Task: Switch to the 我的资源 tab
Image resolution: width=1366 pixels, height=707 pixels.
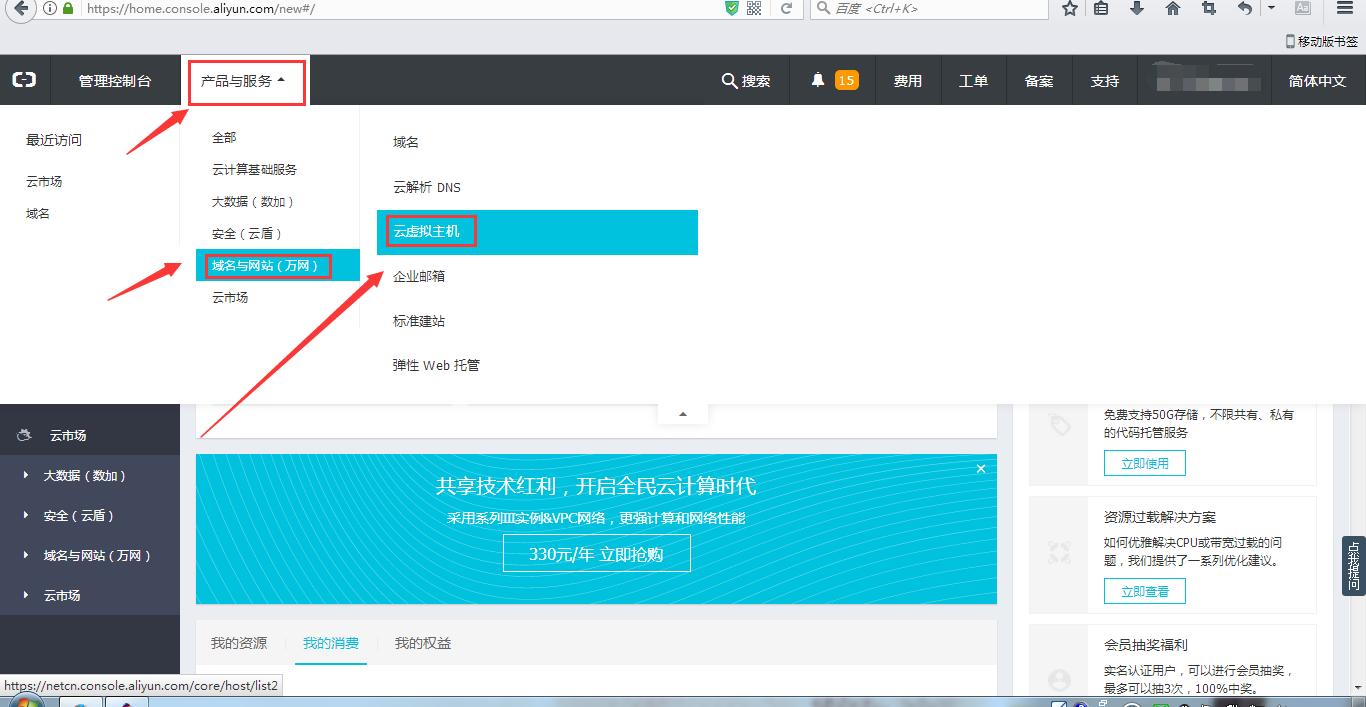Action: [x=239, y=643]
